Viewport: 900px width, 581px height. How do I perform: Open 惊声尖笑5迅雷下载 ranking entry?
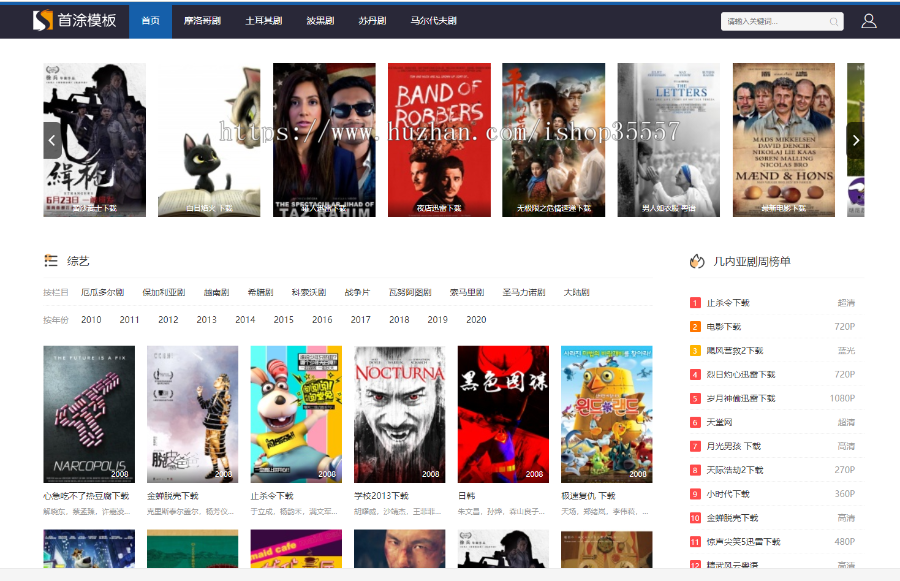[x=743, y=542]
